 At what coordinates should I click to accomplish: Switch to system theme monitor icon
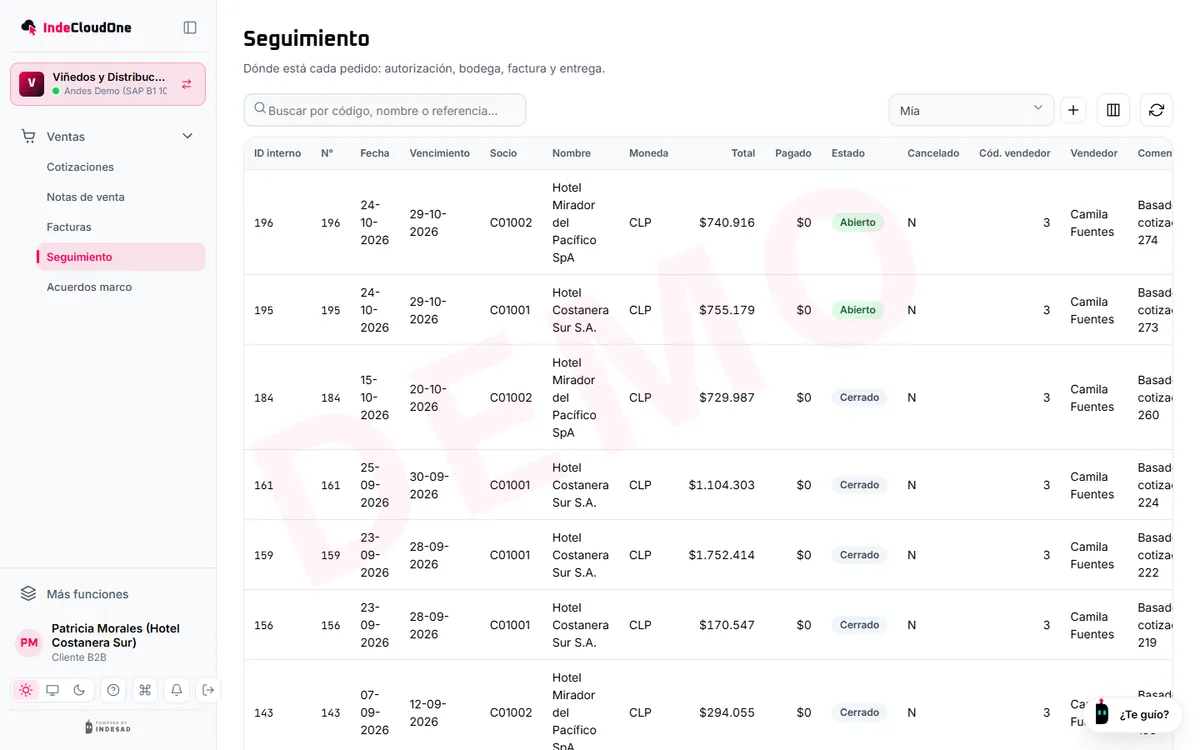click(x=53, y=690)
